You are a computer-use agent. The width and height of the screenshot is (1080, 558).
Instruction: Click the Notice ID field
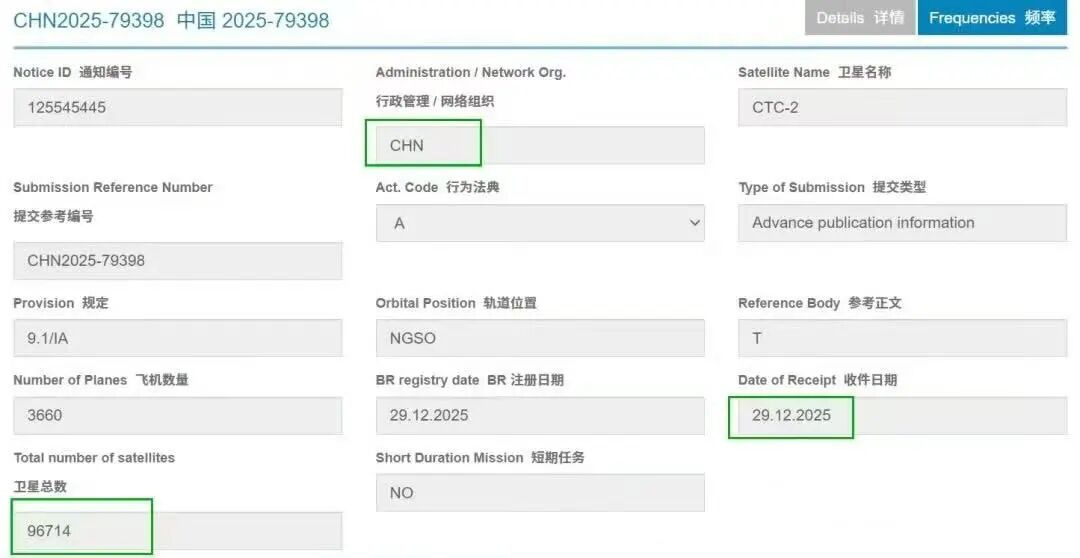[177, 107]
